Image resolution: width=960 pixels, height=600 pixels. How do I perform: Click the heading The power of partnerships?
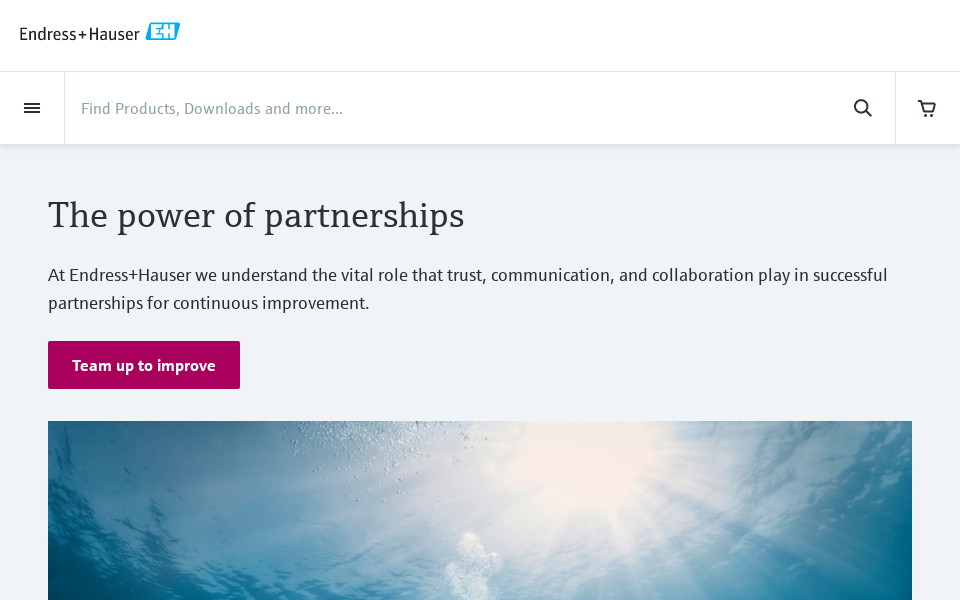tap(256, 215)
